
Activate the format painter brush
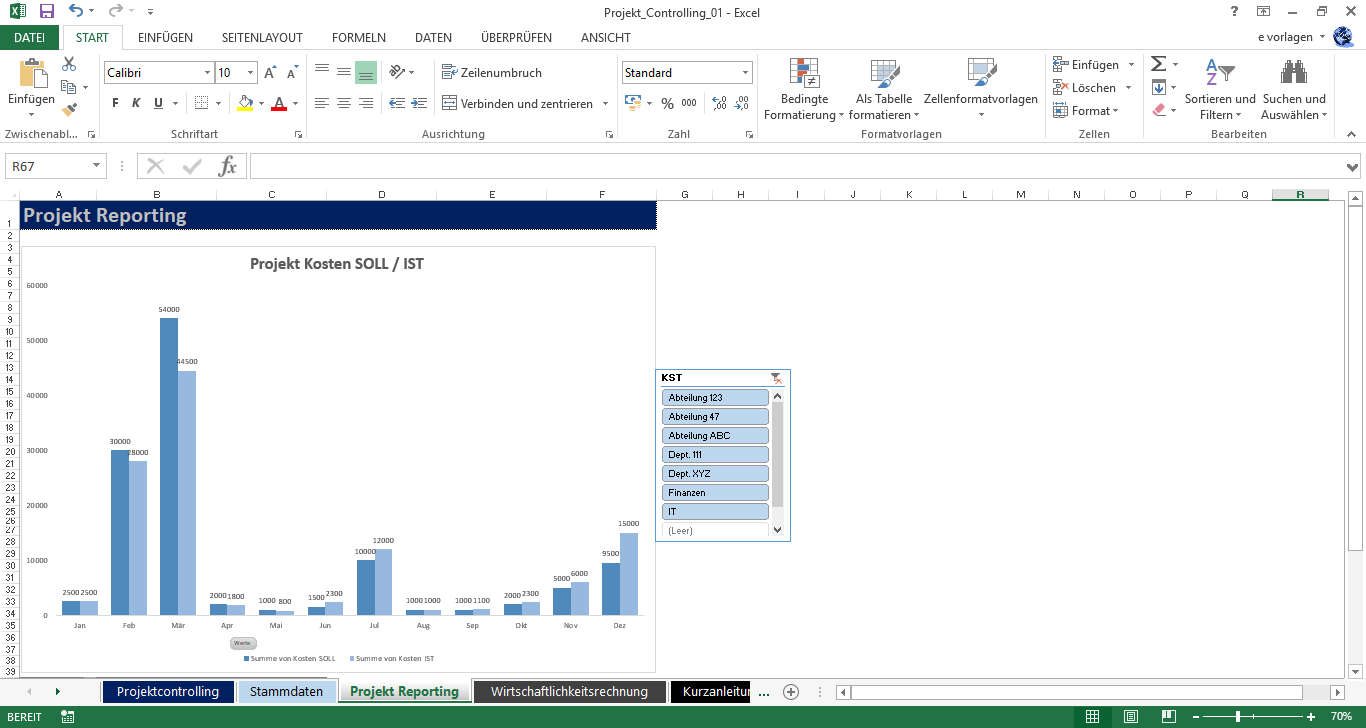coord(69,110)
